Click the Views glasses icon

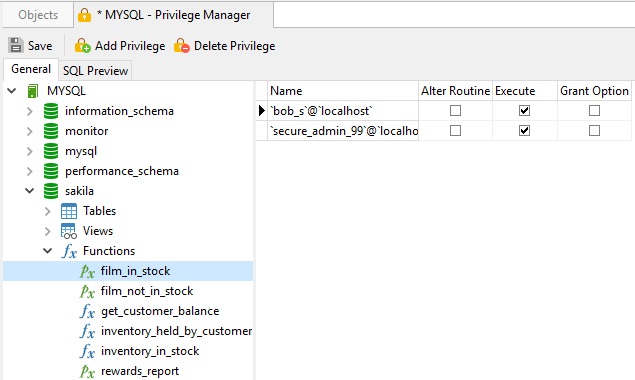(68, 231)
